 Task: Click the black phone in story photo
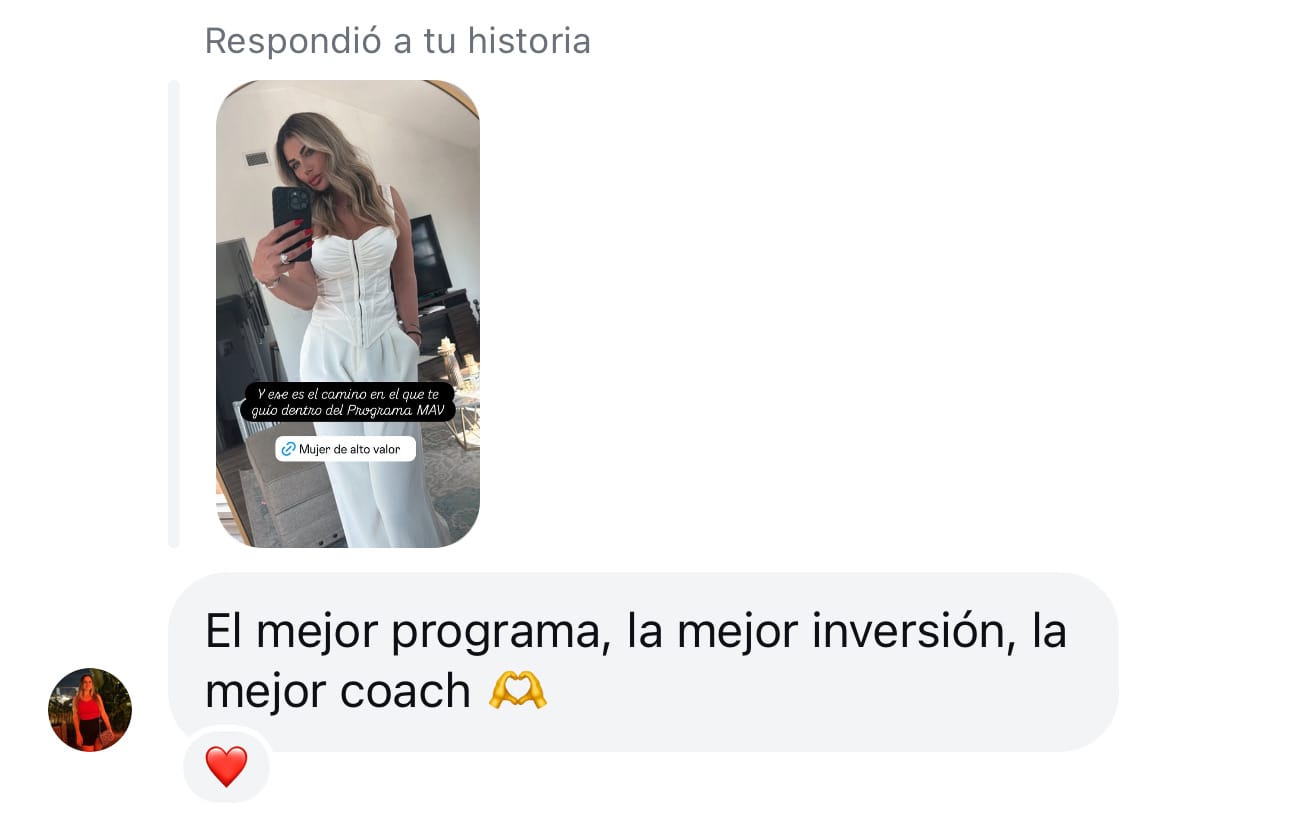291,218
